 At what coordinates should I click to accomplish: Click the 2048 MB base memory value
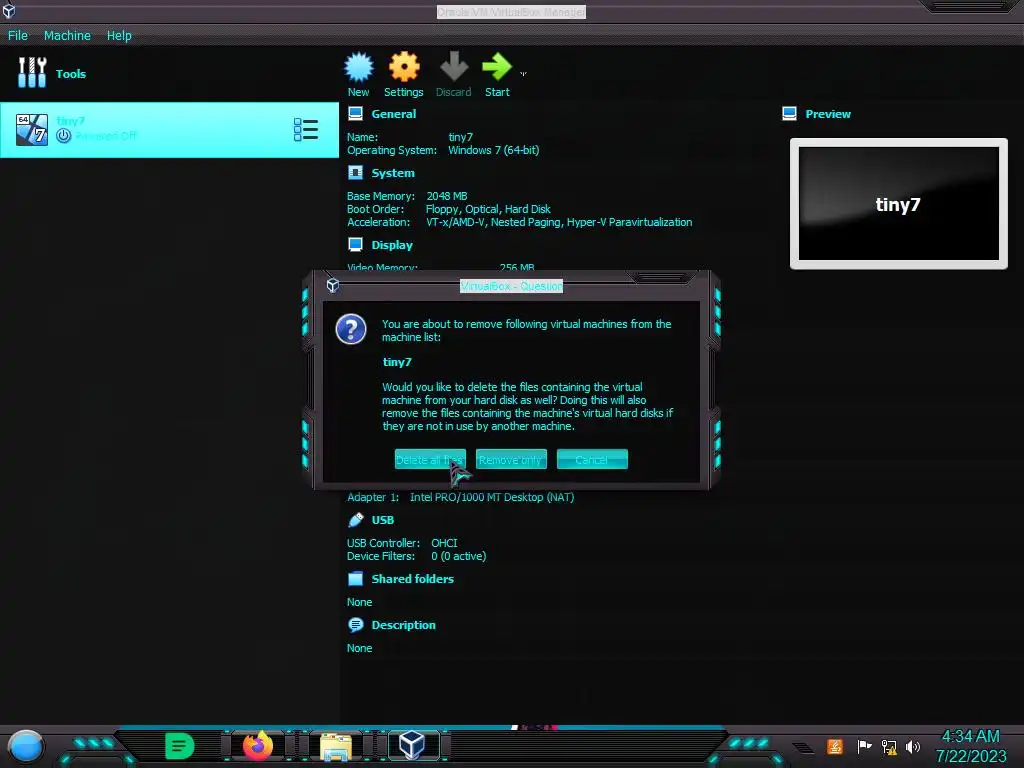click(447, 196)
